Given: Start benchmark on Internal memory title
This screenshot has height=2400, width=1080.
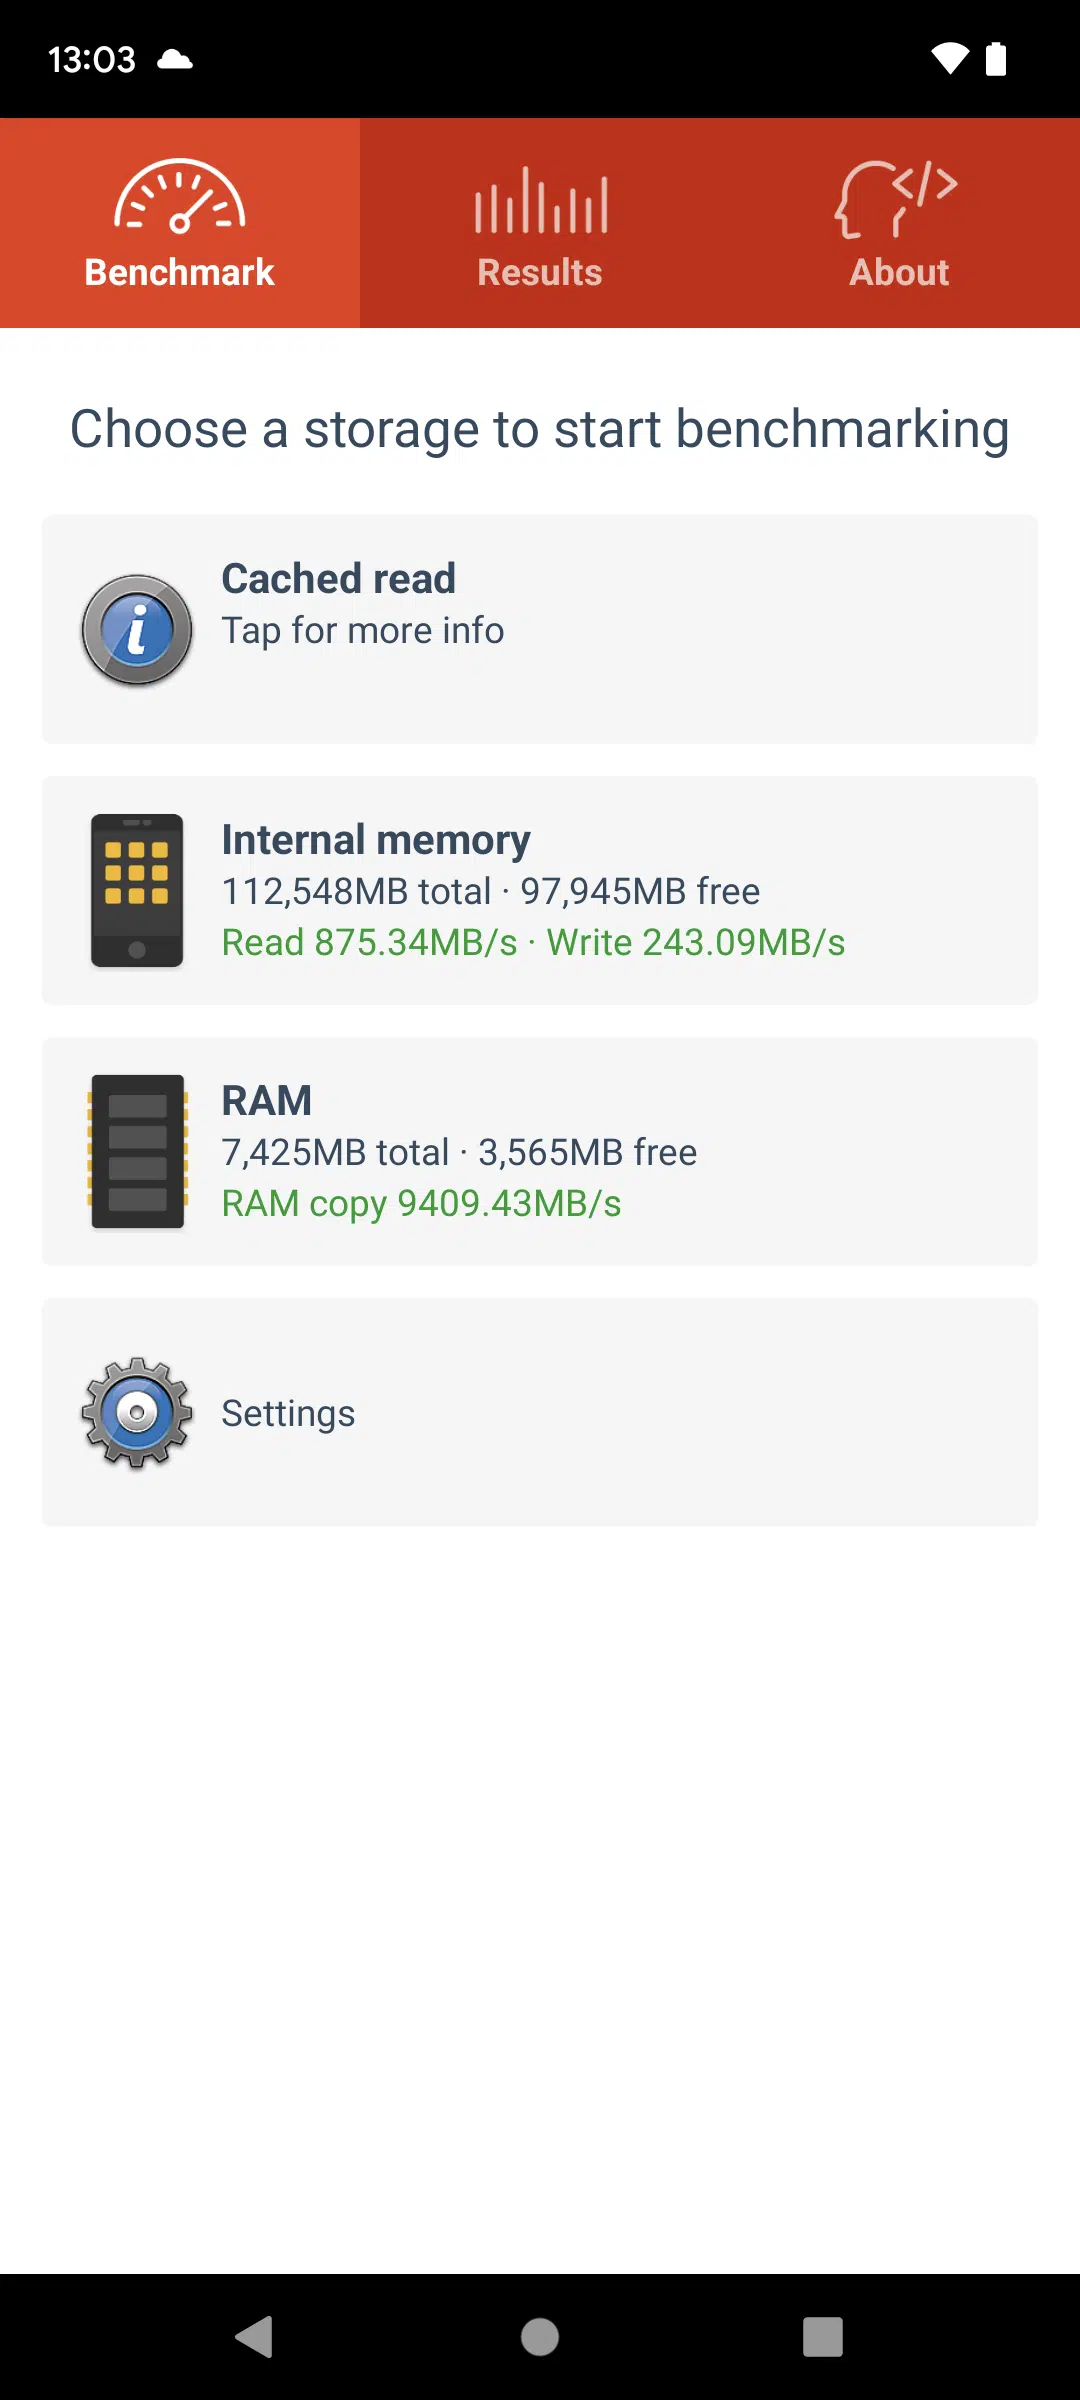Looking at the screenshot, I should point(376,840).
